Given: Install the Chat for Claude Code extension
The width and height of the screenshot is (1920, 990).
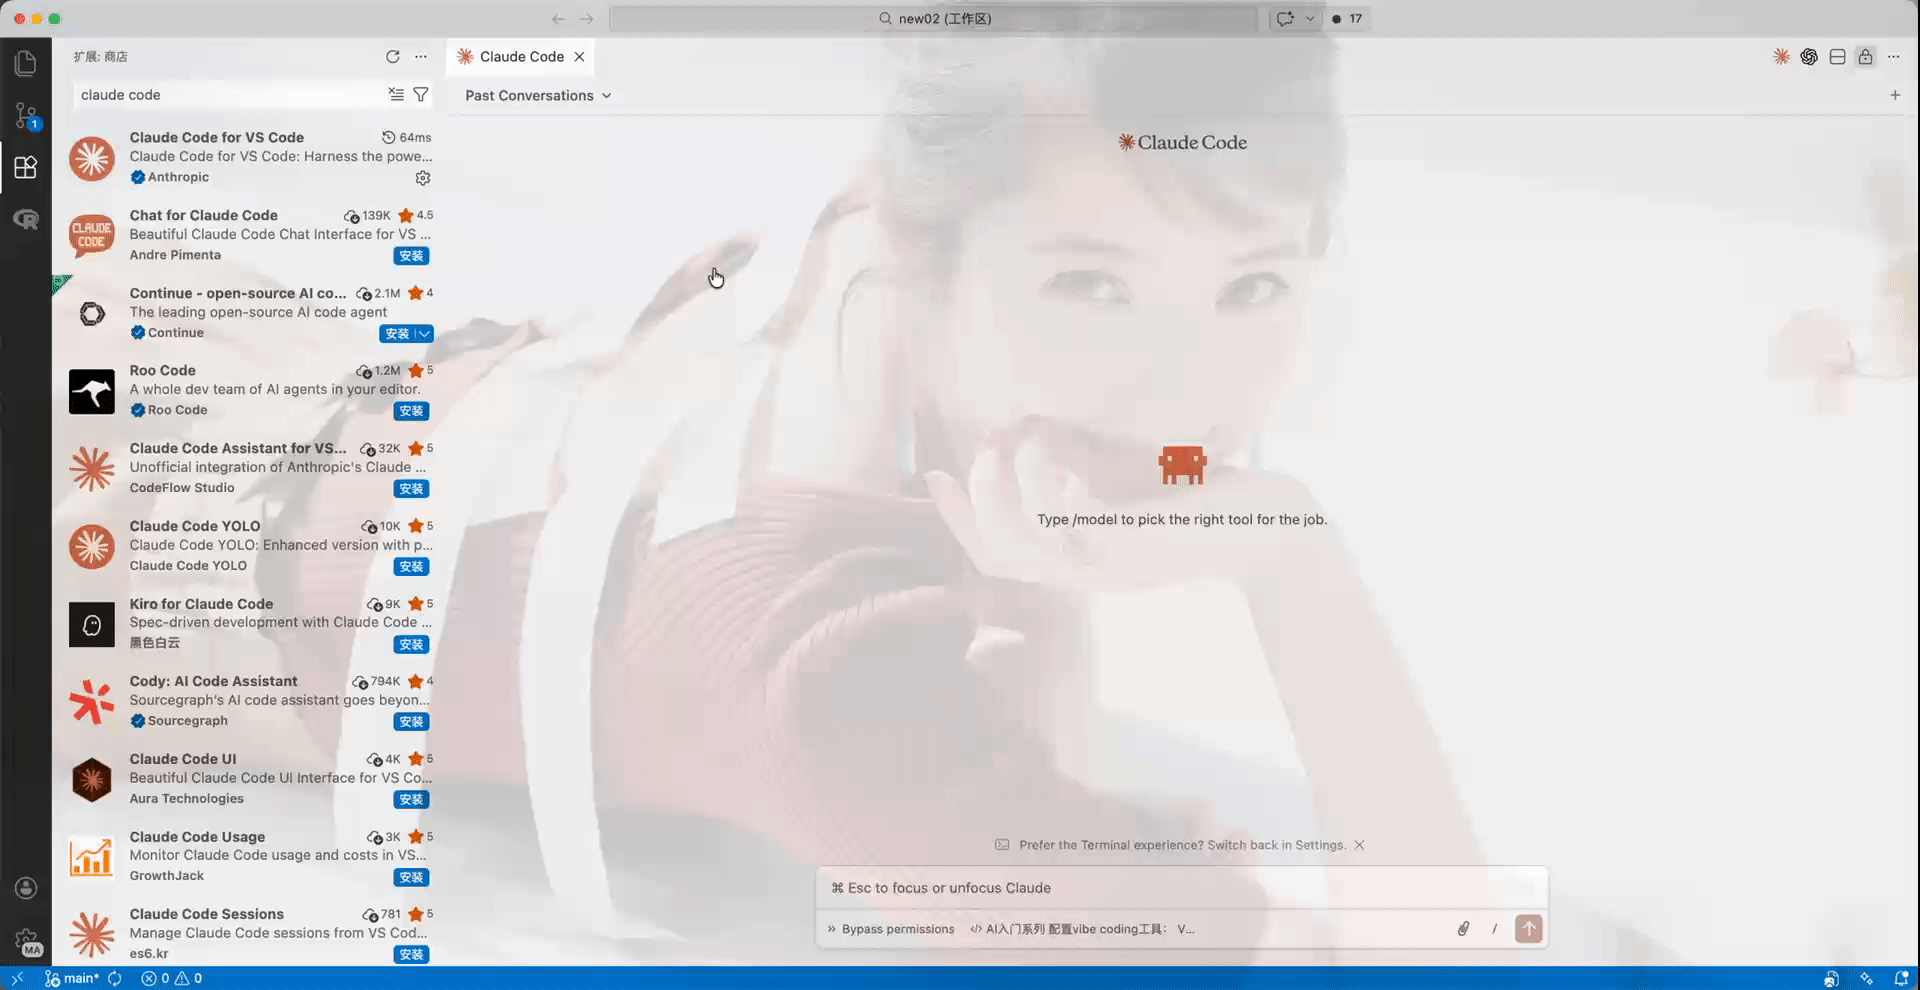Looking at the screenshot, I should click(x=411, y=256).
